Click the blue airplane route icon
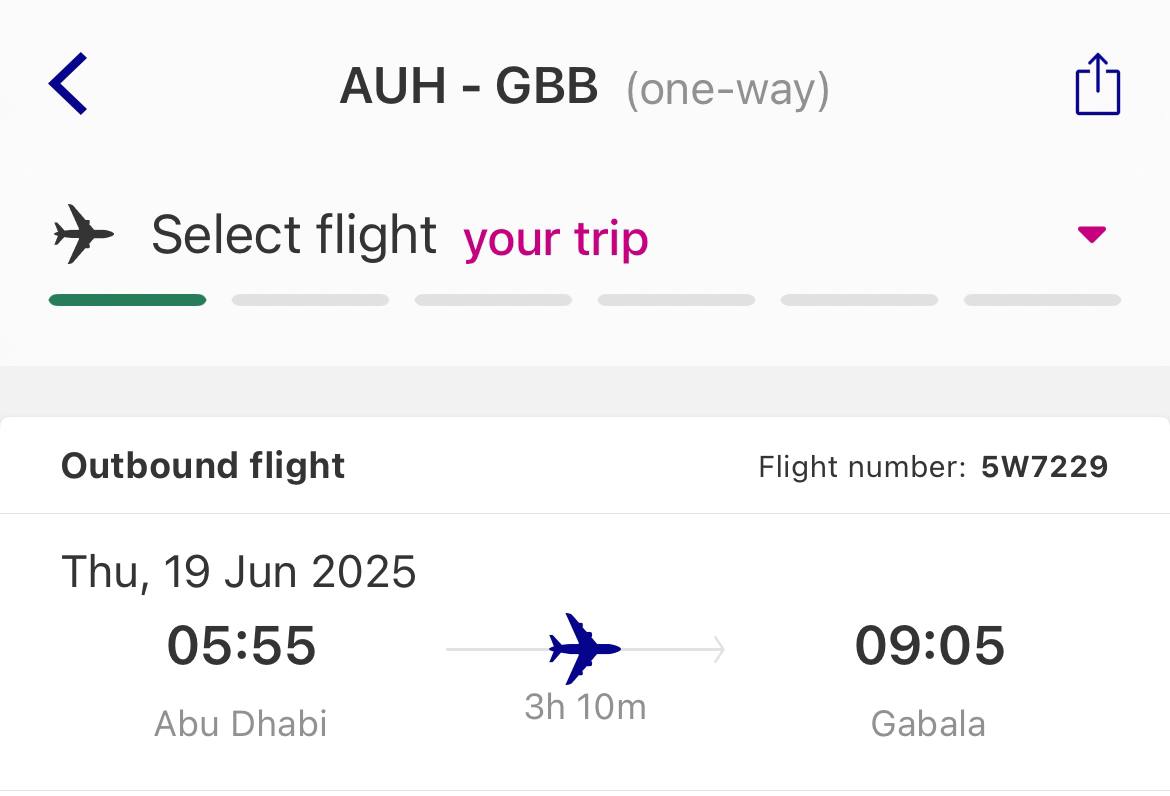 coord(585,648)
